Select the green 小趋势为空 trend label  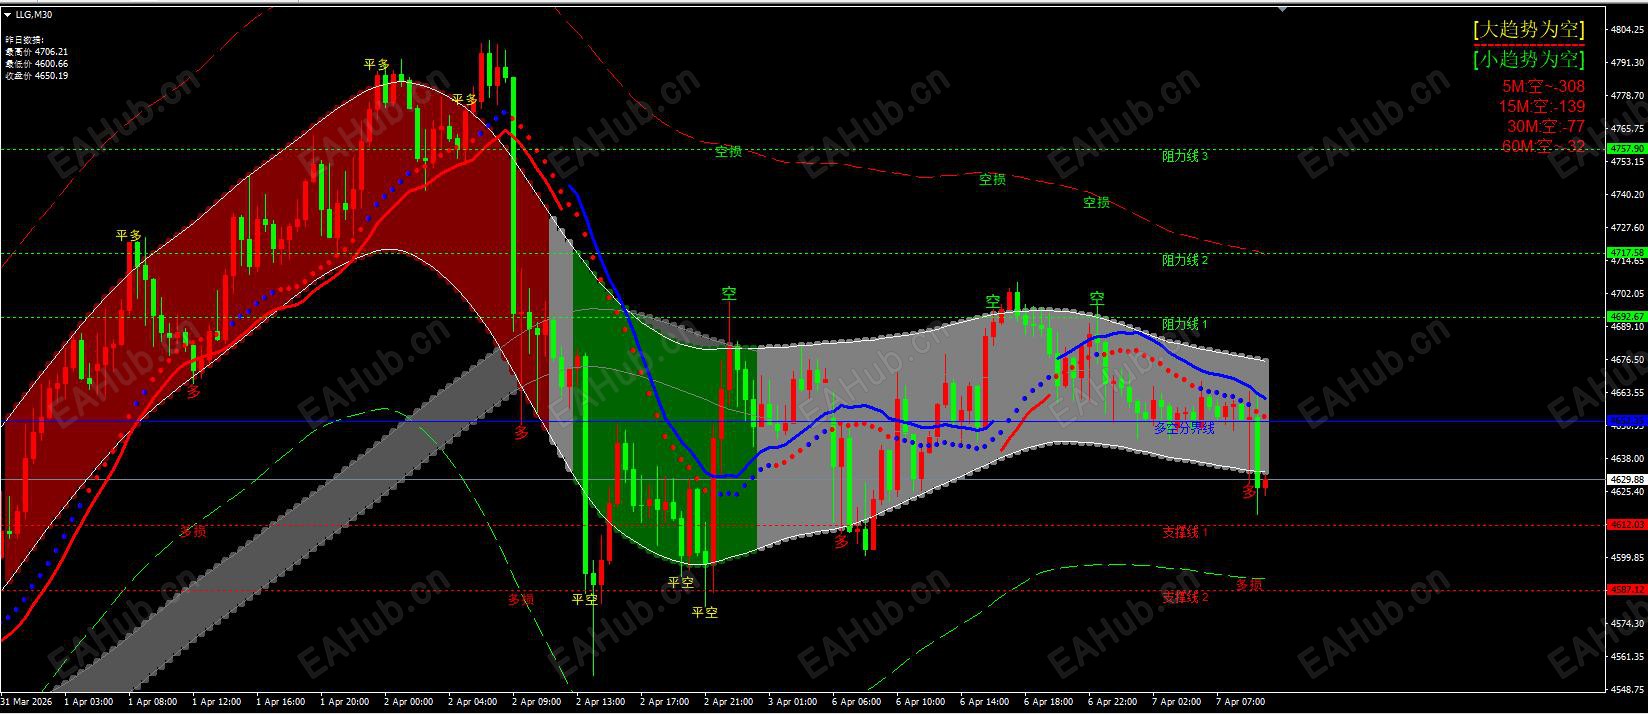point(1529,59)
